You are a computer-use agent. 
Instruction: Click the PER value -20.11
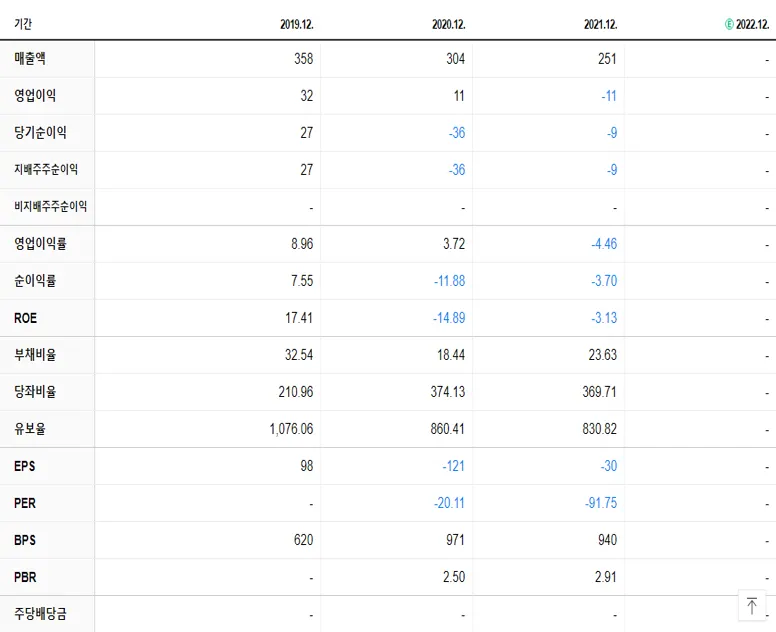(449, 503)
